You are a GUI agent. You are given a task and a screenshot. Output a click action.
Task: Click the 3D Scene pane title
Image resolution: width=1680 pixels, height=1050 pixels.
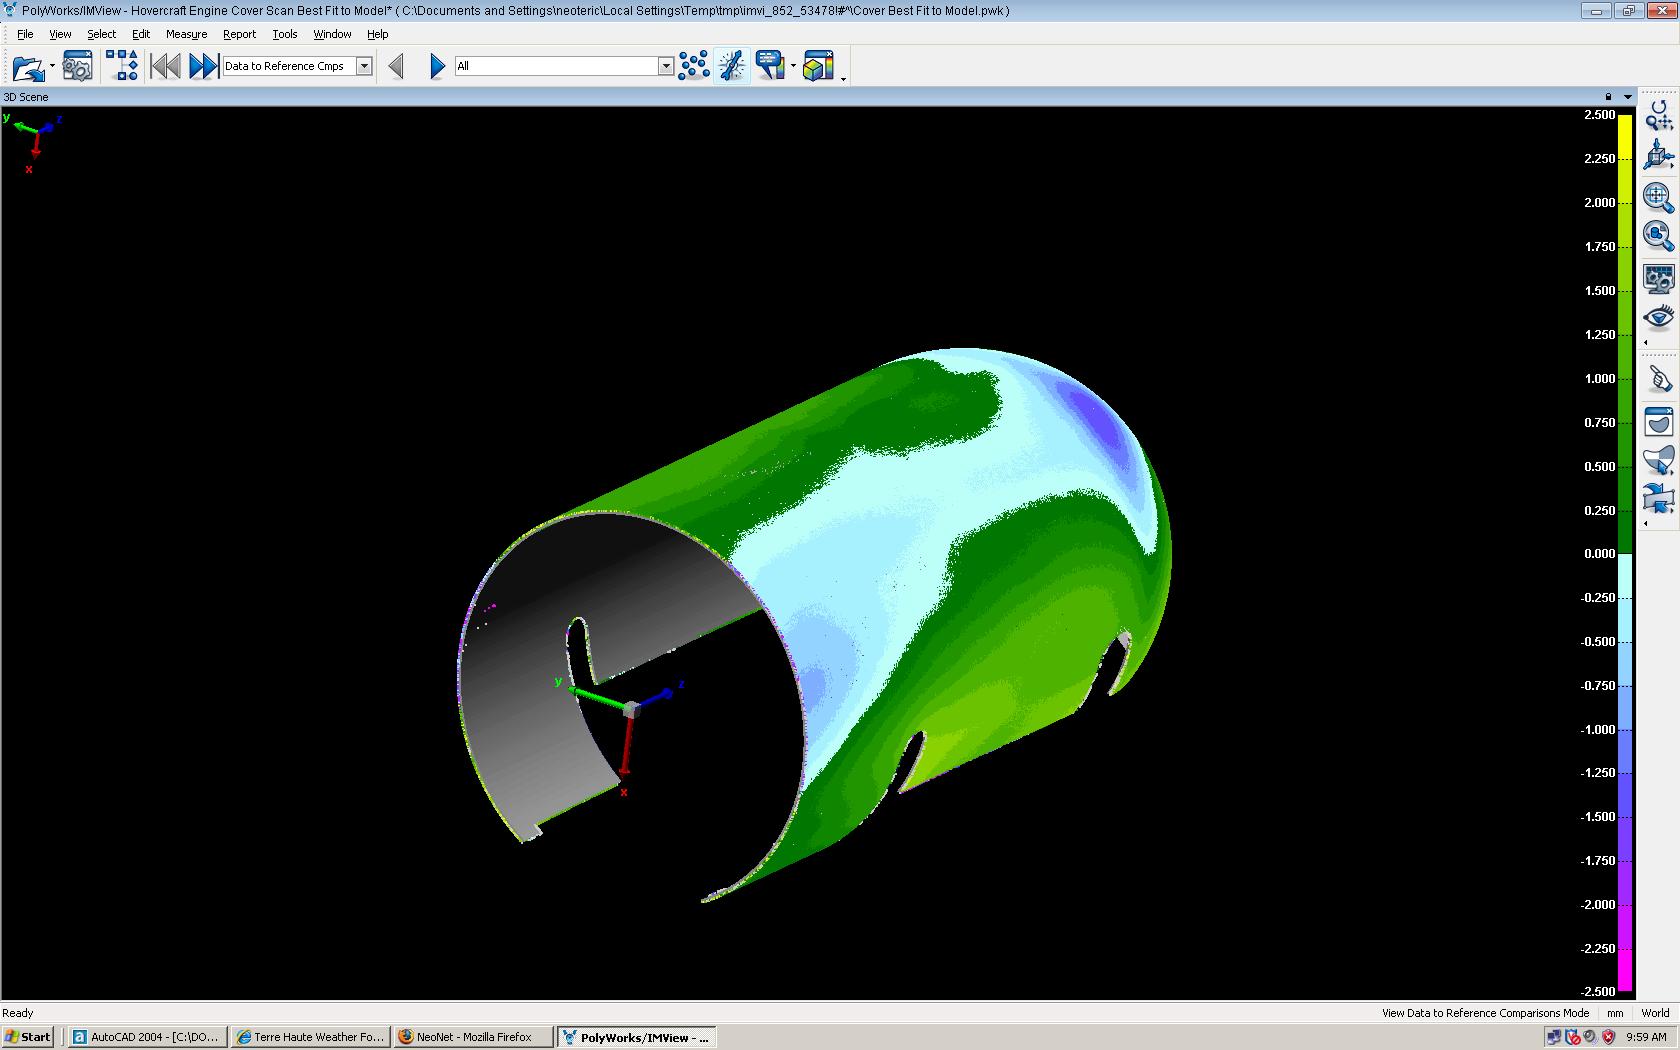click(x=26, y=97)
